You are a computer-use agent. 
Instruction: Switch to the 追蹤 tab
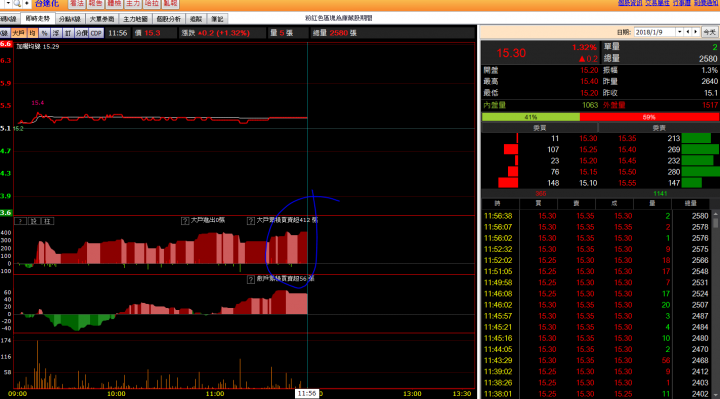click(196, 19)
